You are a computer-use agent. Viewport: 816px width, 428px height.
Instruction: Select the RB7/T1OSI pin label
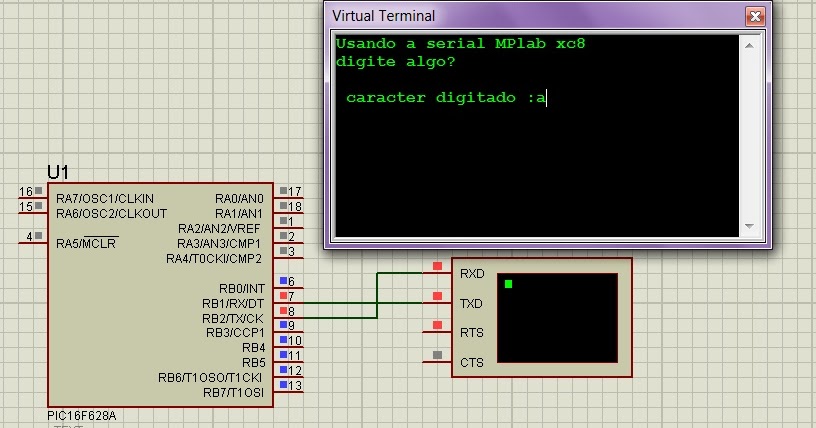click(x=233, y=393)
